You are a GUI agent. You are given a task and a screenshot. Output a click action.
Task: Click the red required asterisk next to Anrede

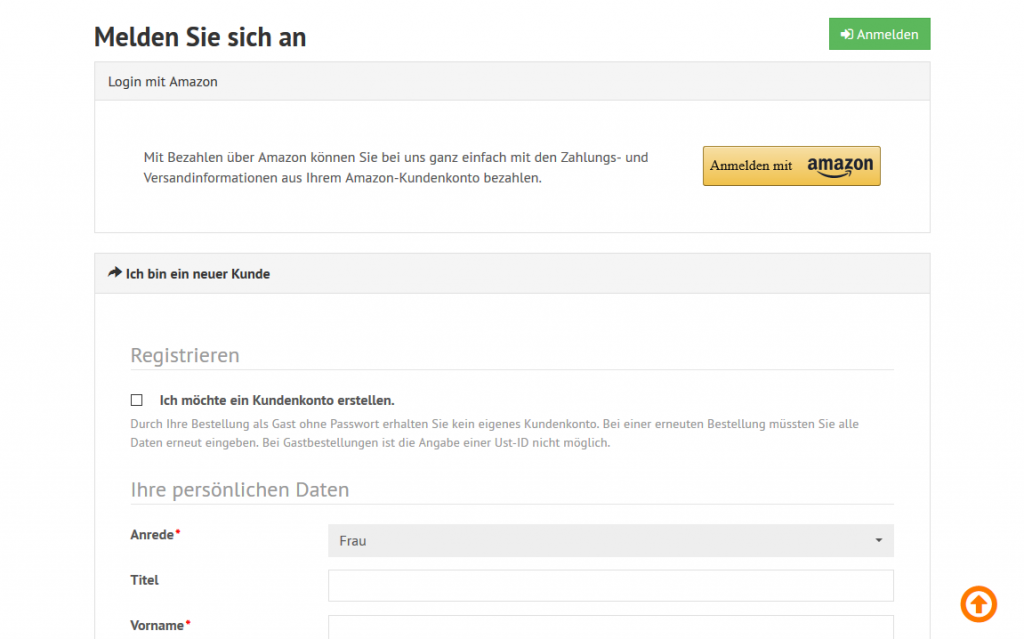point(178,534)
